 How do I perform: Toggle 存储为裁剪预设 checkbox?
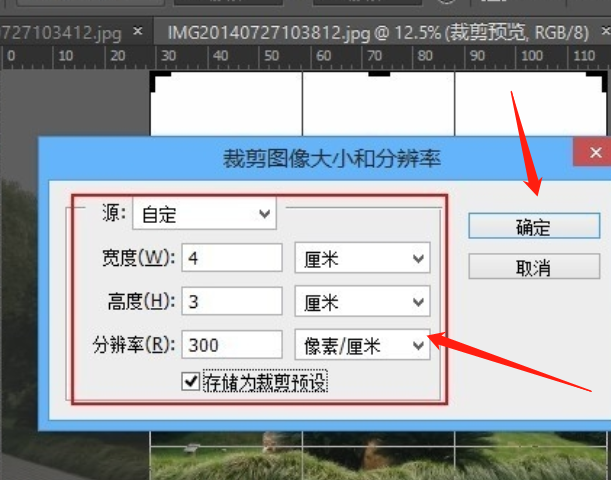(191, 381)
